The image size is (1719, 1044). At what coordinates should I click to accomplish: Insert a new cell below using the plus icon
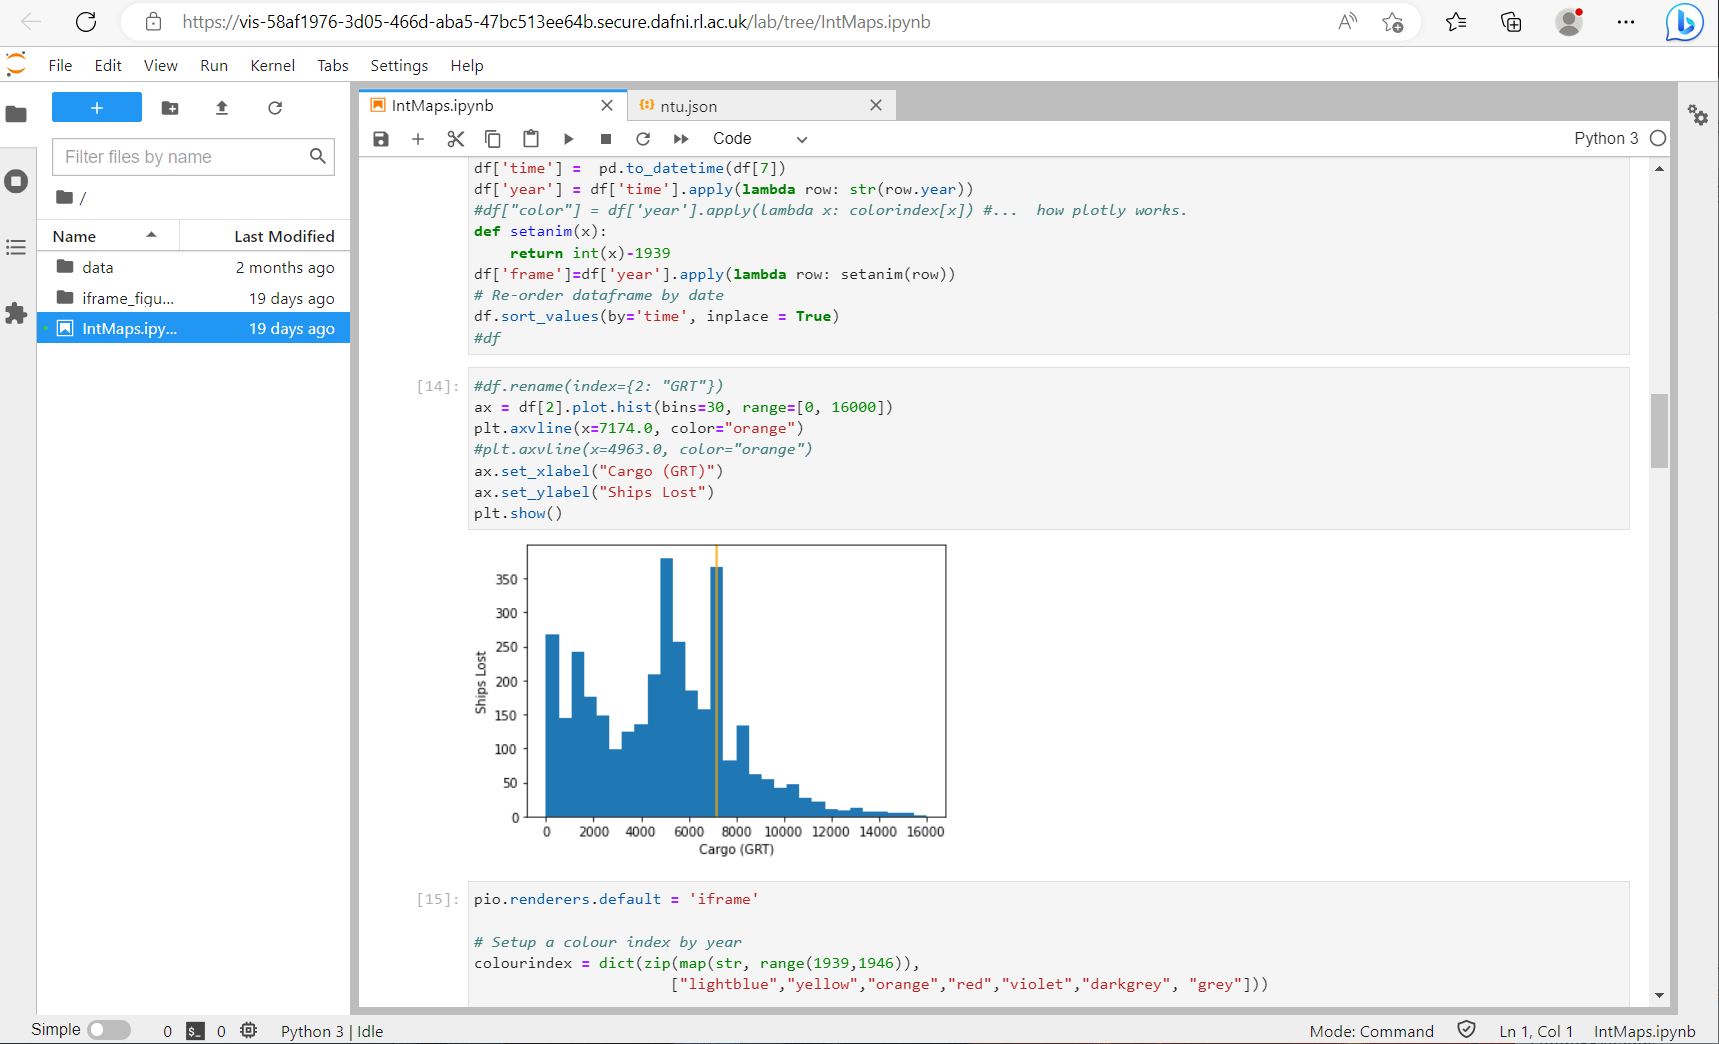tap(418, 139)
